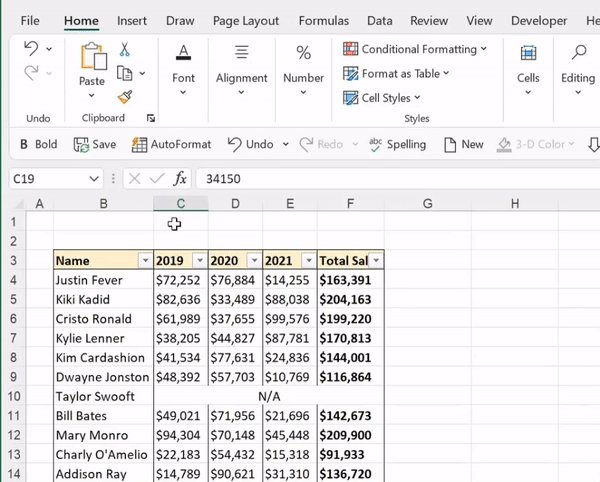Select the Format Painter brush icon
This screenshot has width=600, height=482.
[125, 97]
